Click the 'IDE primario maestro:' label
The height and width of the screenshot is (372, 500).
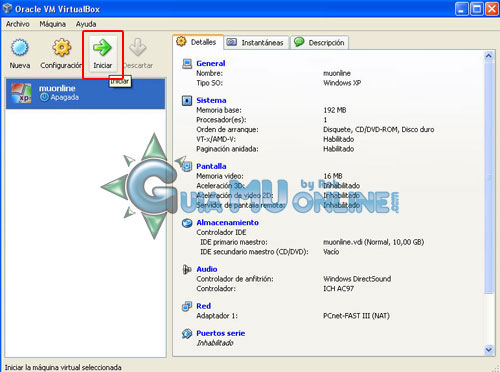[x=234, y=242]
